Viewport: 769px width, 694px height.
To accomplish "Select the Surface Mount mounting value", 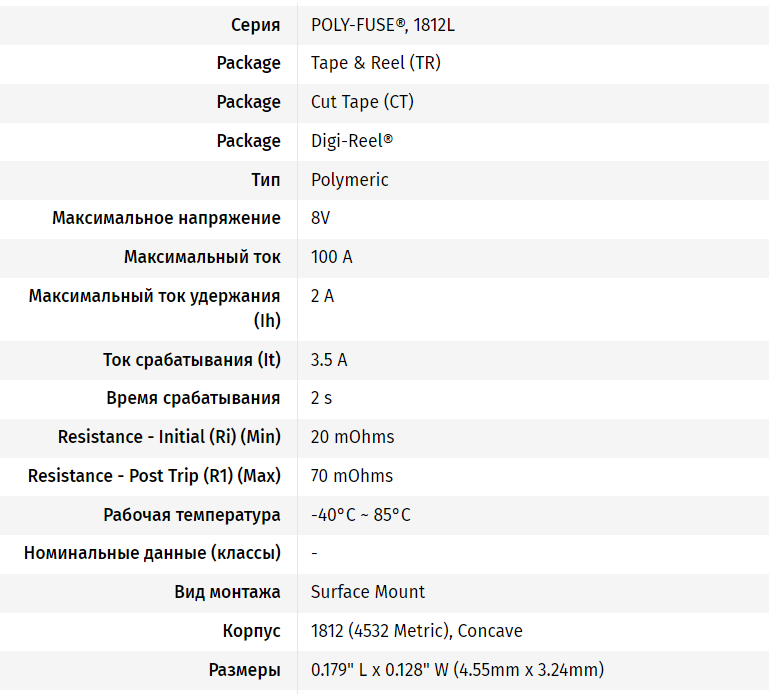I will 368,592.
